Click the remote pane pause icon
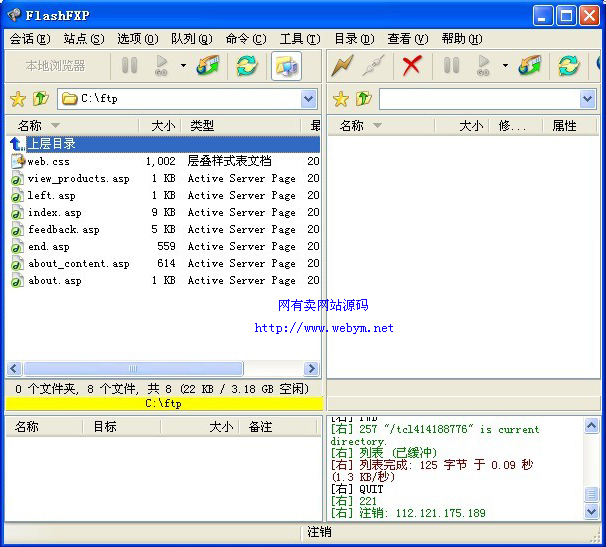The width and height of the screenshot is (606, 547). coord(451,65)
